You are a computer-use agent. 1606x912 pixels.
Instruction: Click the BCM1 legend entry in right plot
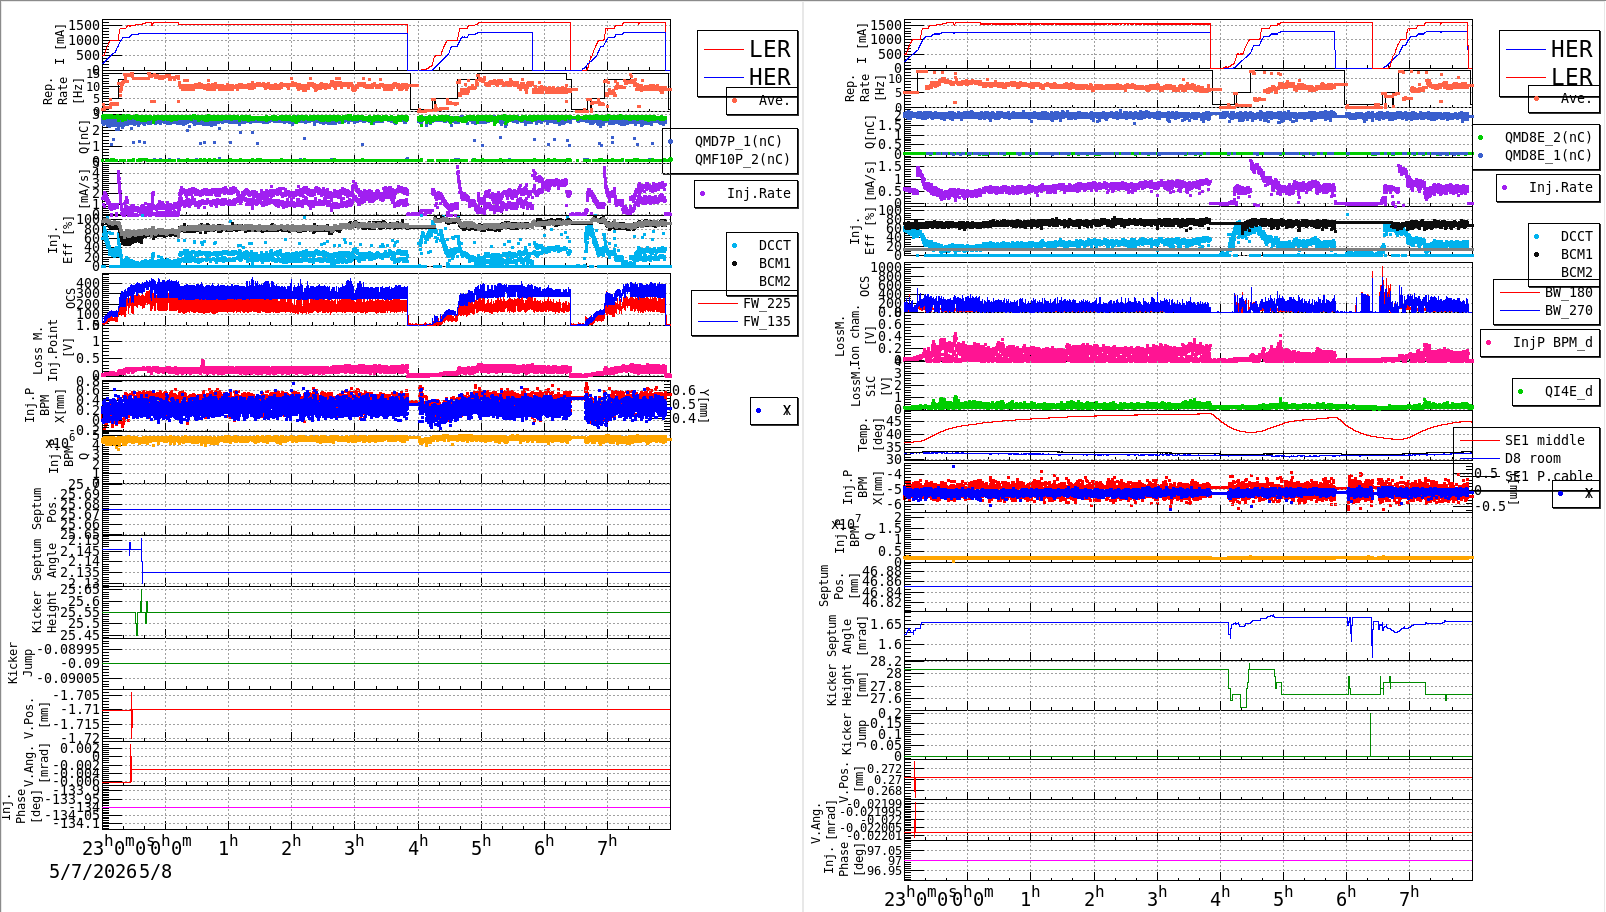(x=1576, y=255)
